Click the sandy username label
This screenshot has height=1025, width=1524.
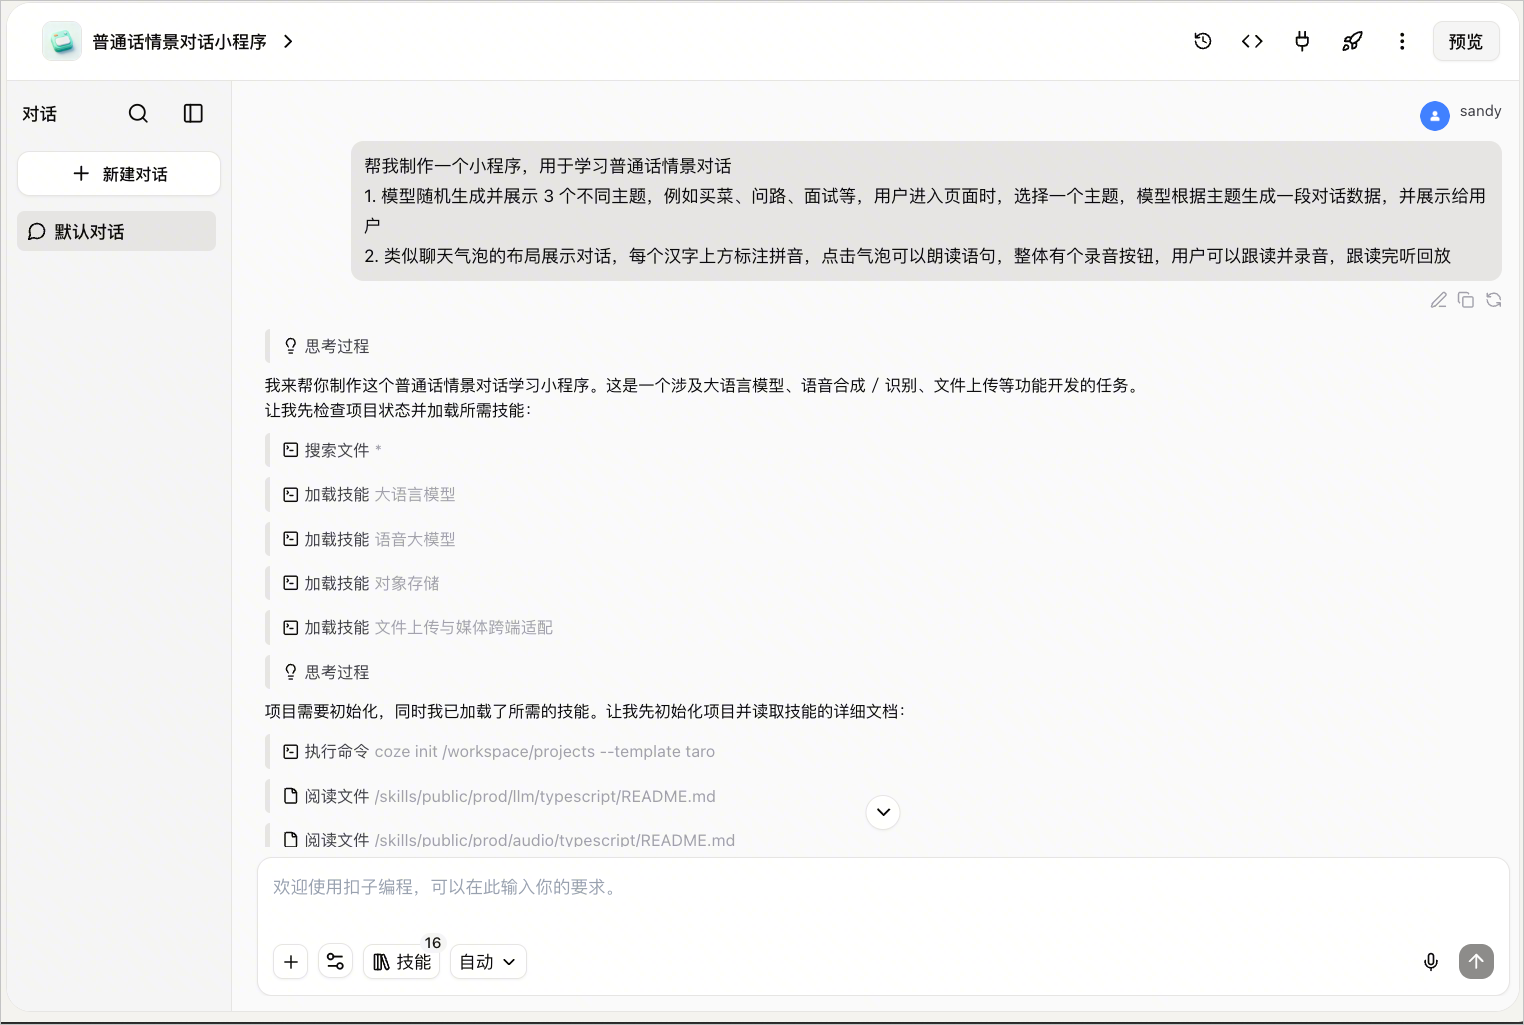(x=1480, y=111)
